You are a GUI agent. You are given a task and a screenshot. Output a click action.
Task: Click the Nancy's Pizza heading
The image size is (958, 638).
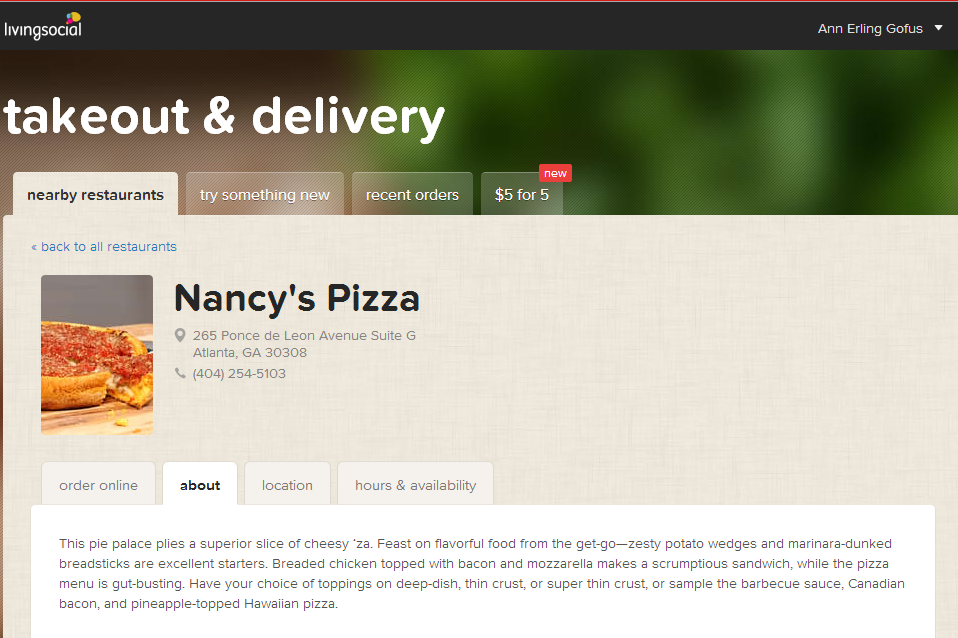point(297,298)
